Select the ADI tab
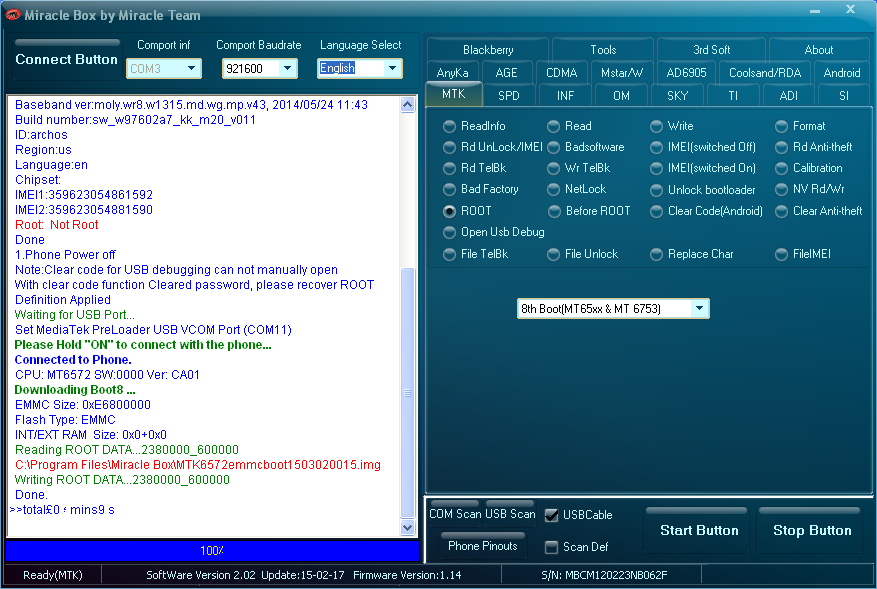Viewport: 877px width, 589px height. (x=788, y=96)
